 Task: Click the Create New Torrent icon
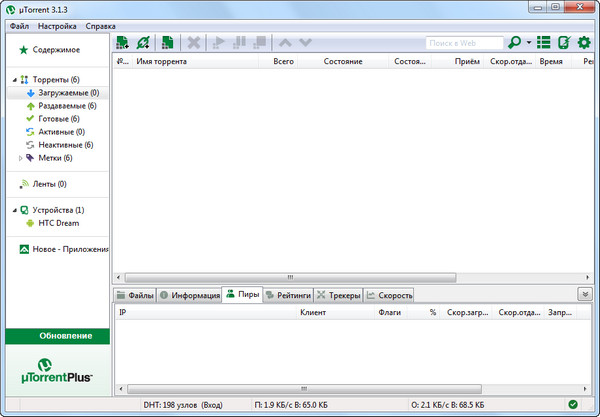pos(168,43)
